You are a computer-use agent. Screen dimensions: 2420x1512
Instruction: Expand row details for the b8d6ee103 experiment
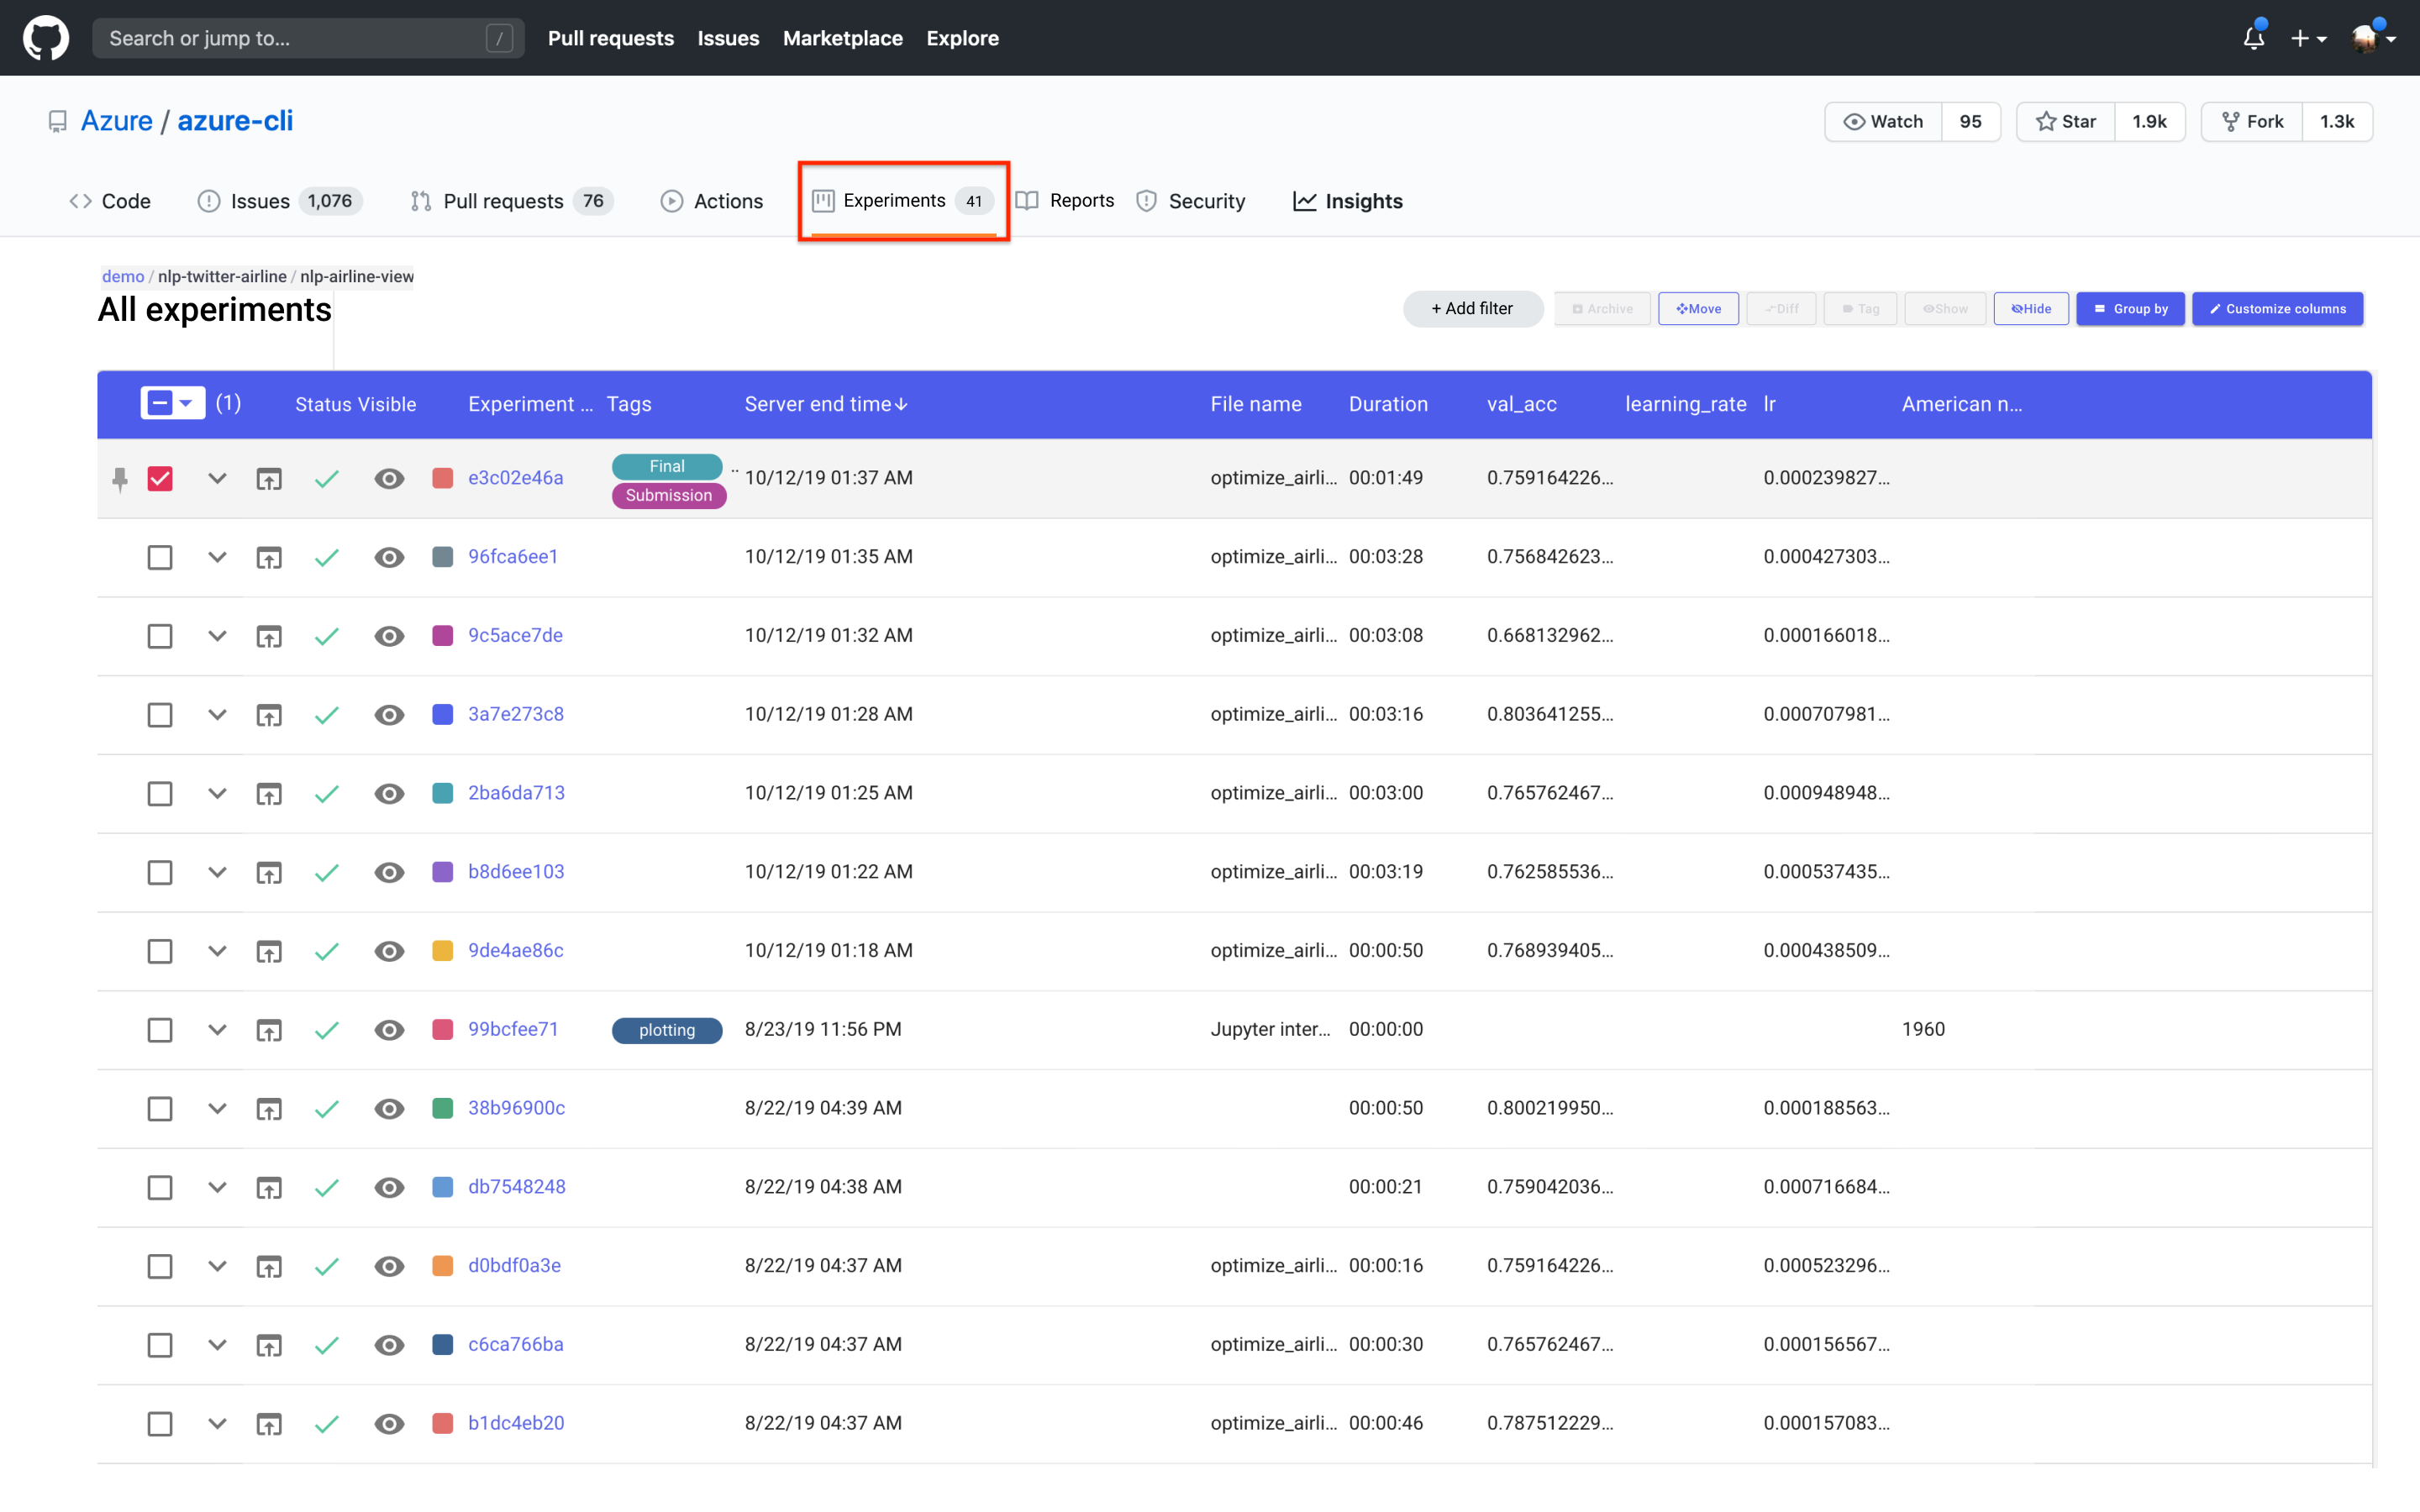pyautogui.click(x=217, y=872)
